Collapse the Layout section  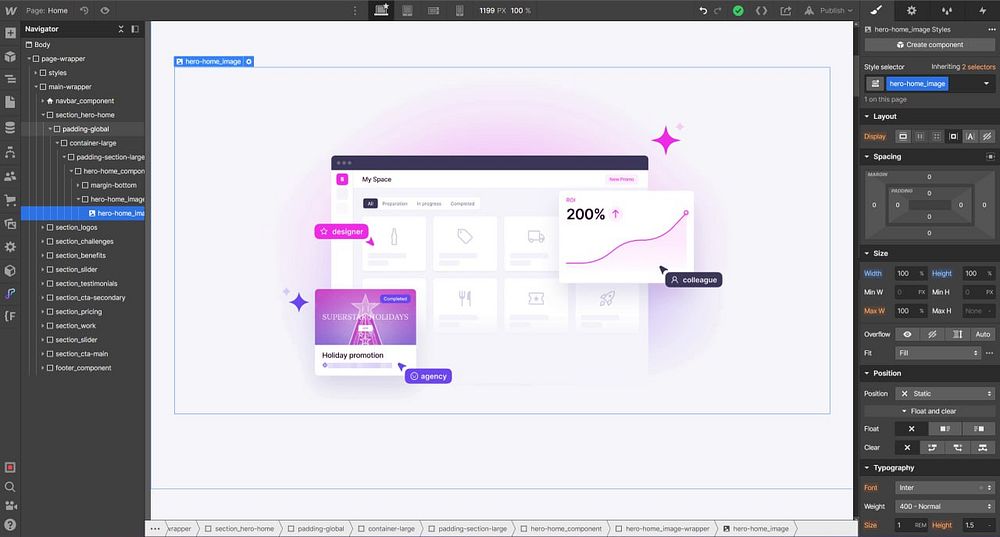(867, 117)
